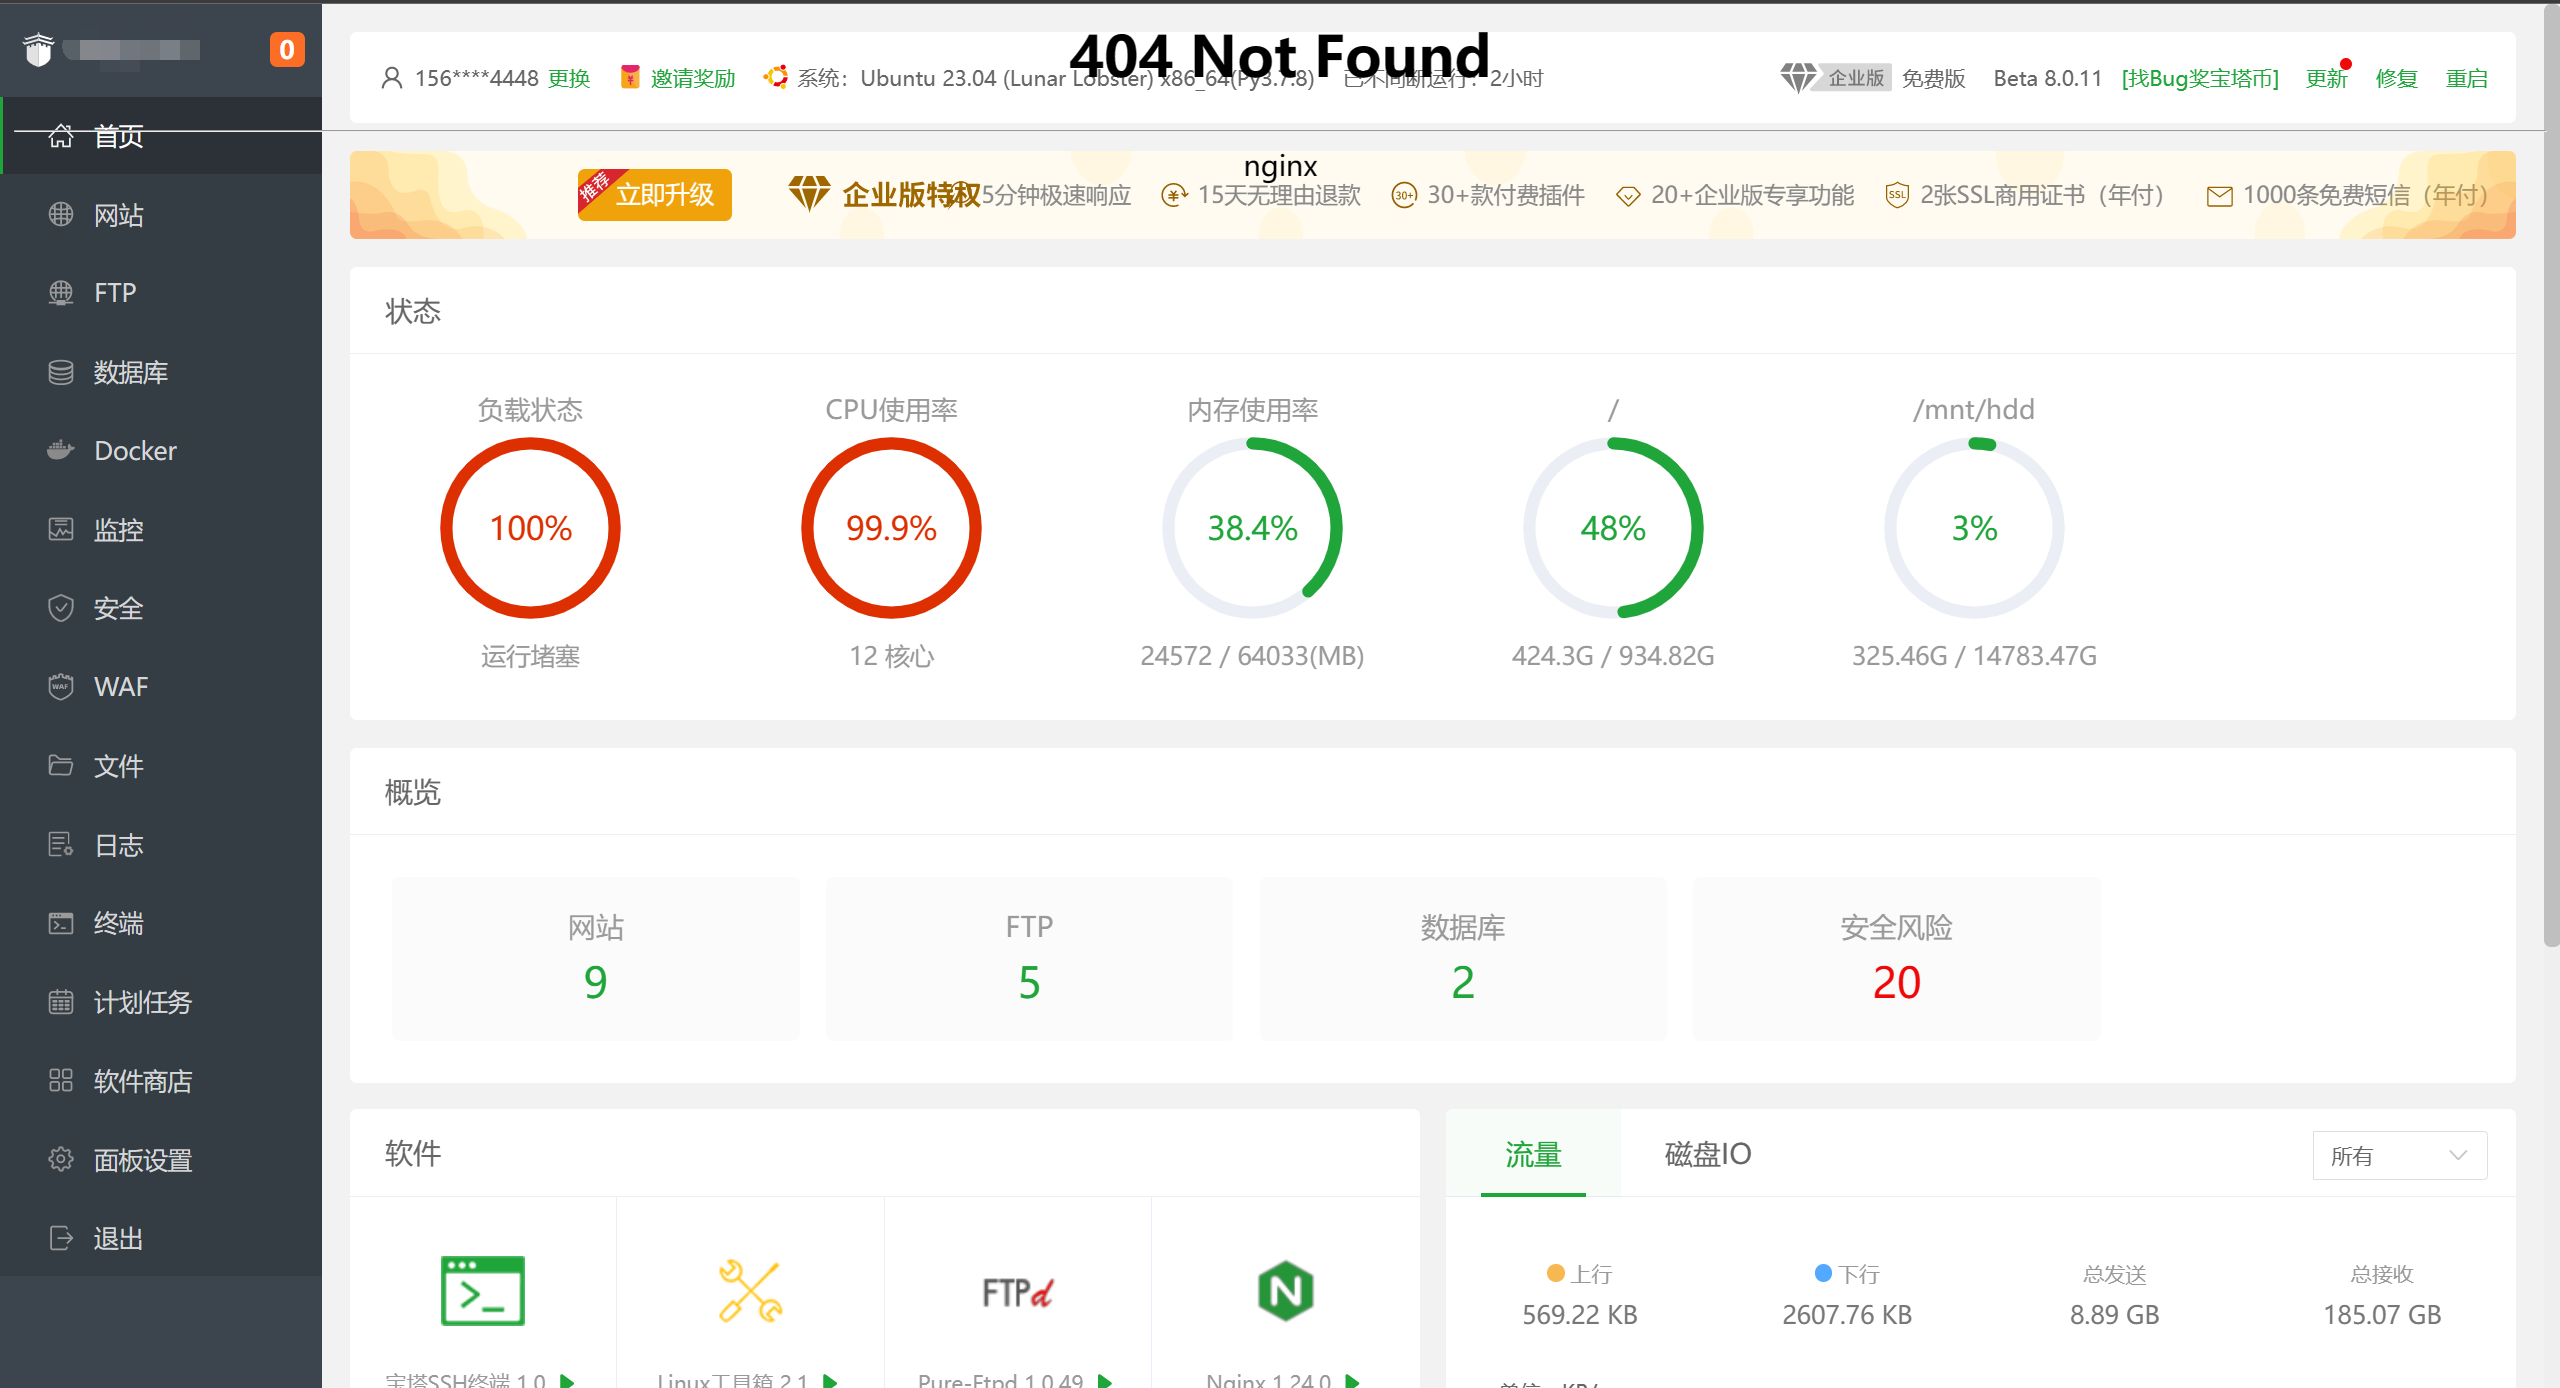Click the 免费版 edition label
The height and width of the screenshot is (1388, 2560).
tap(1933, 78)
